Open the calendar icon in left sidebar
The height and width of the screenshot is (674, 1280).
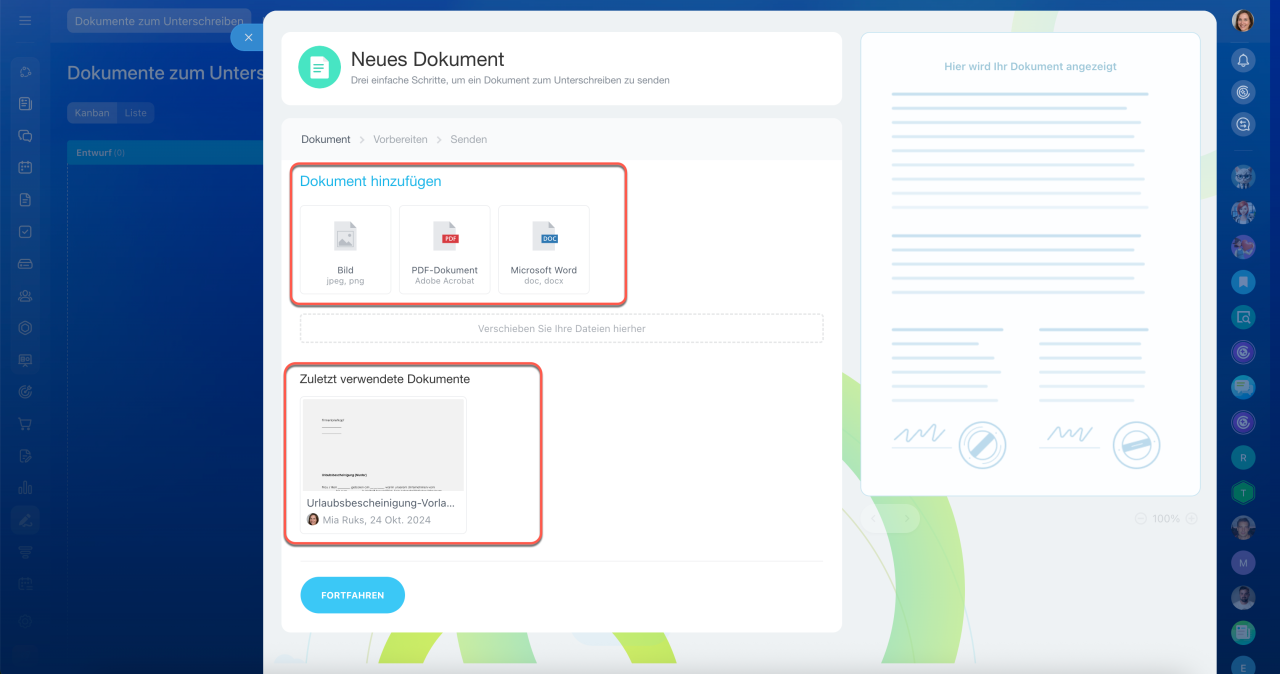(25, 167)
